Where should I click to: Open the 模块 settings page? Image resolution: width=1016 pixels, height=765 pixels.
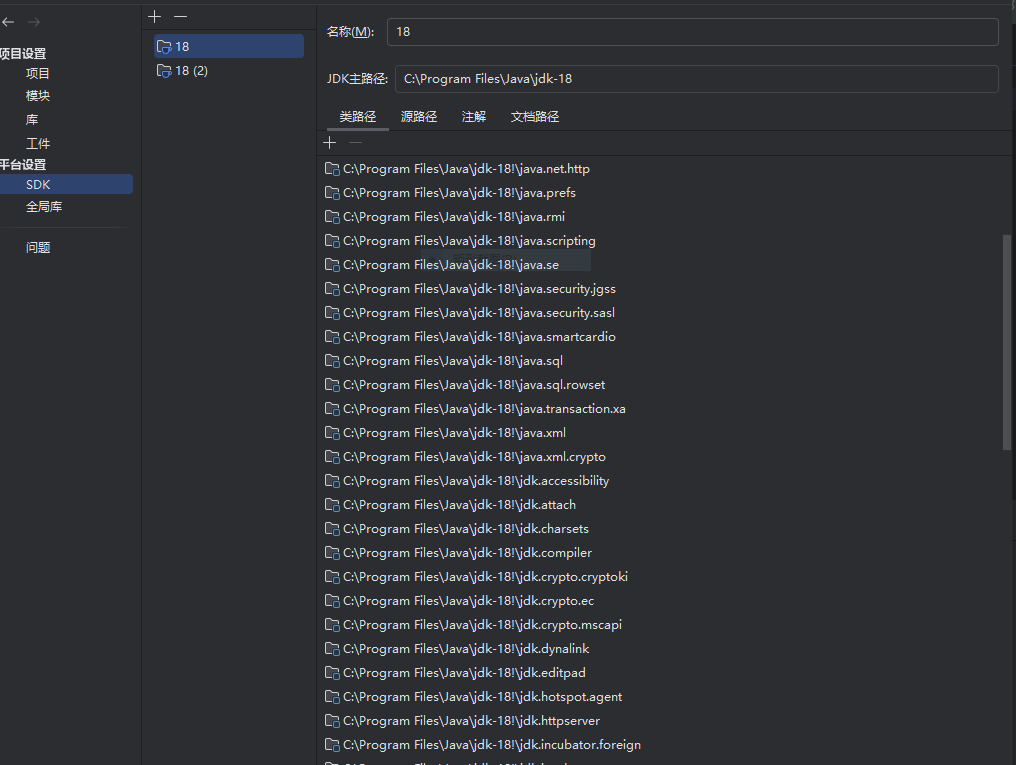[38, 96]
